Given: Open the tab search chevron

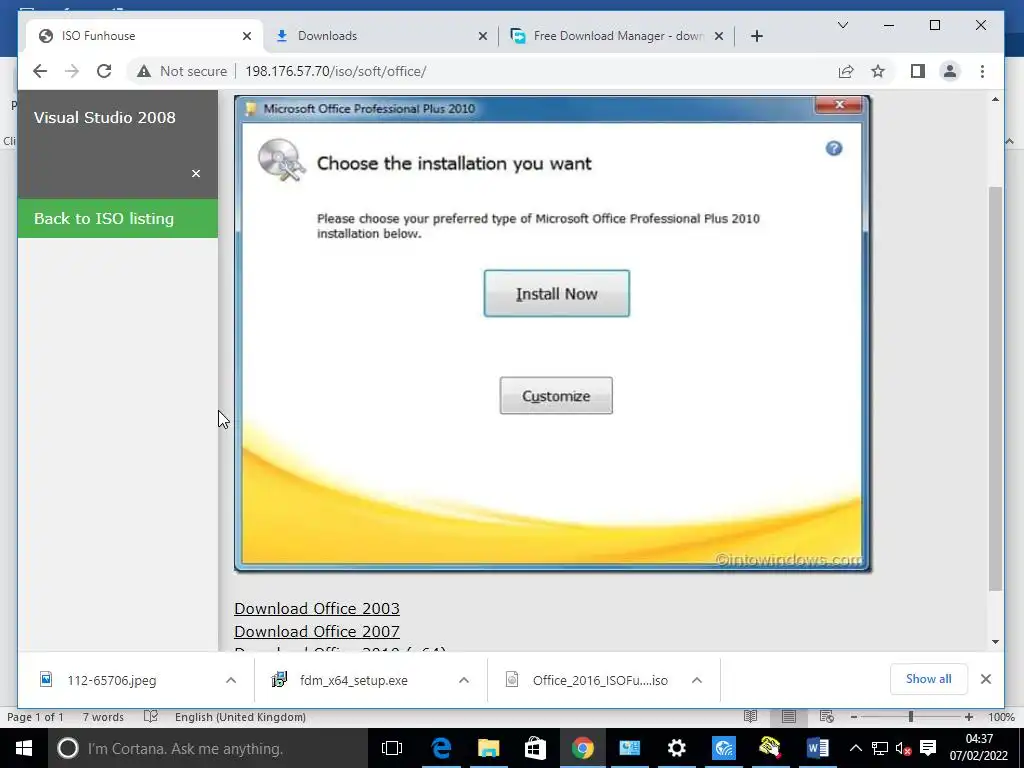Looking at the screenshot, I should click(x=842, y=25).
